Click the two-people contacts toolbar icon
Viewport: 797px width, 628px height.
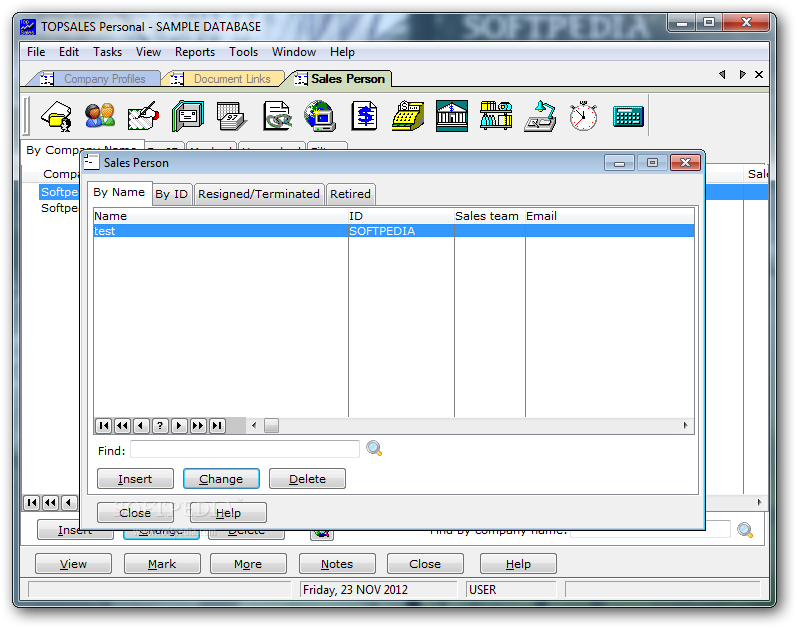[x=100, y=116]
